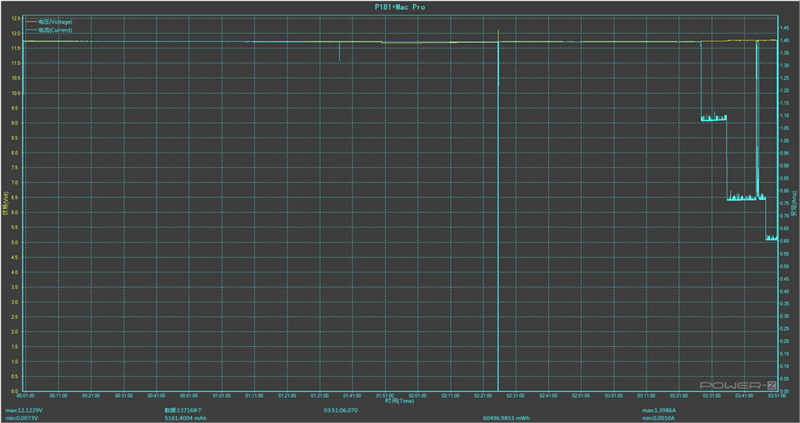
Task: Click the 12.5 voltage tick label
Action: tap(16, 18)
